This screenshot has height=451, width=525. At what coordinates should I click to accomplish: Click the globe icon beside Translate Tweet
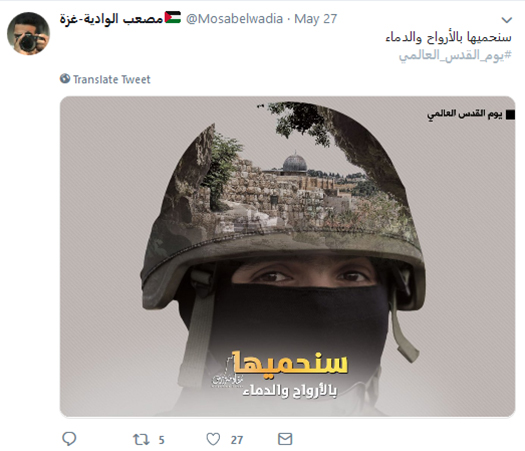pyautogui.click(x=65, y=79)
